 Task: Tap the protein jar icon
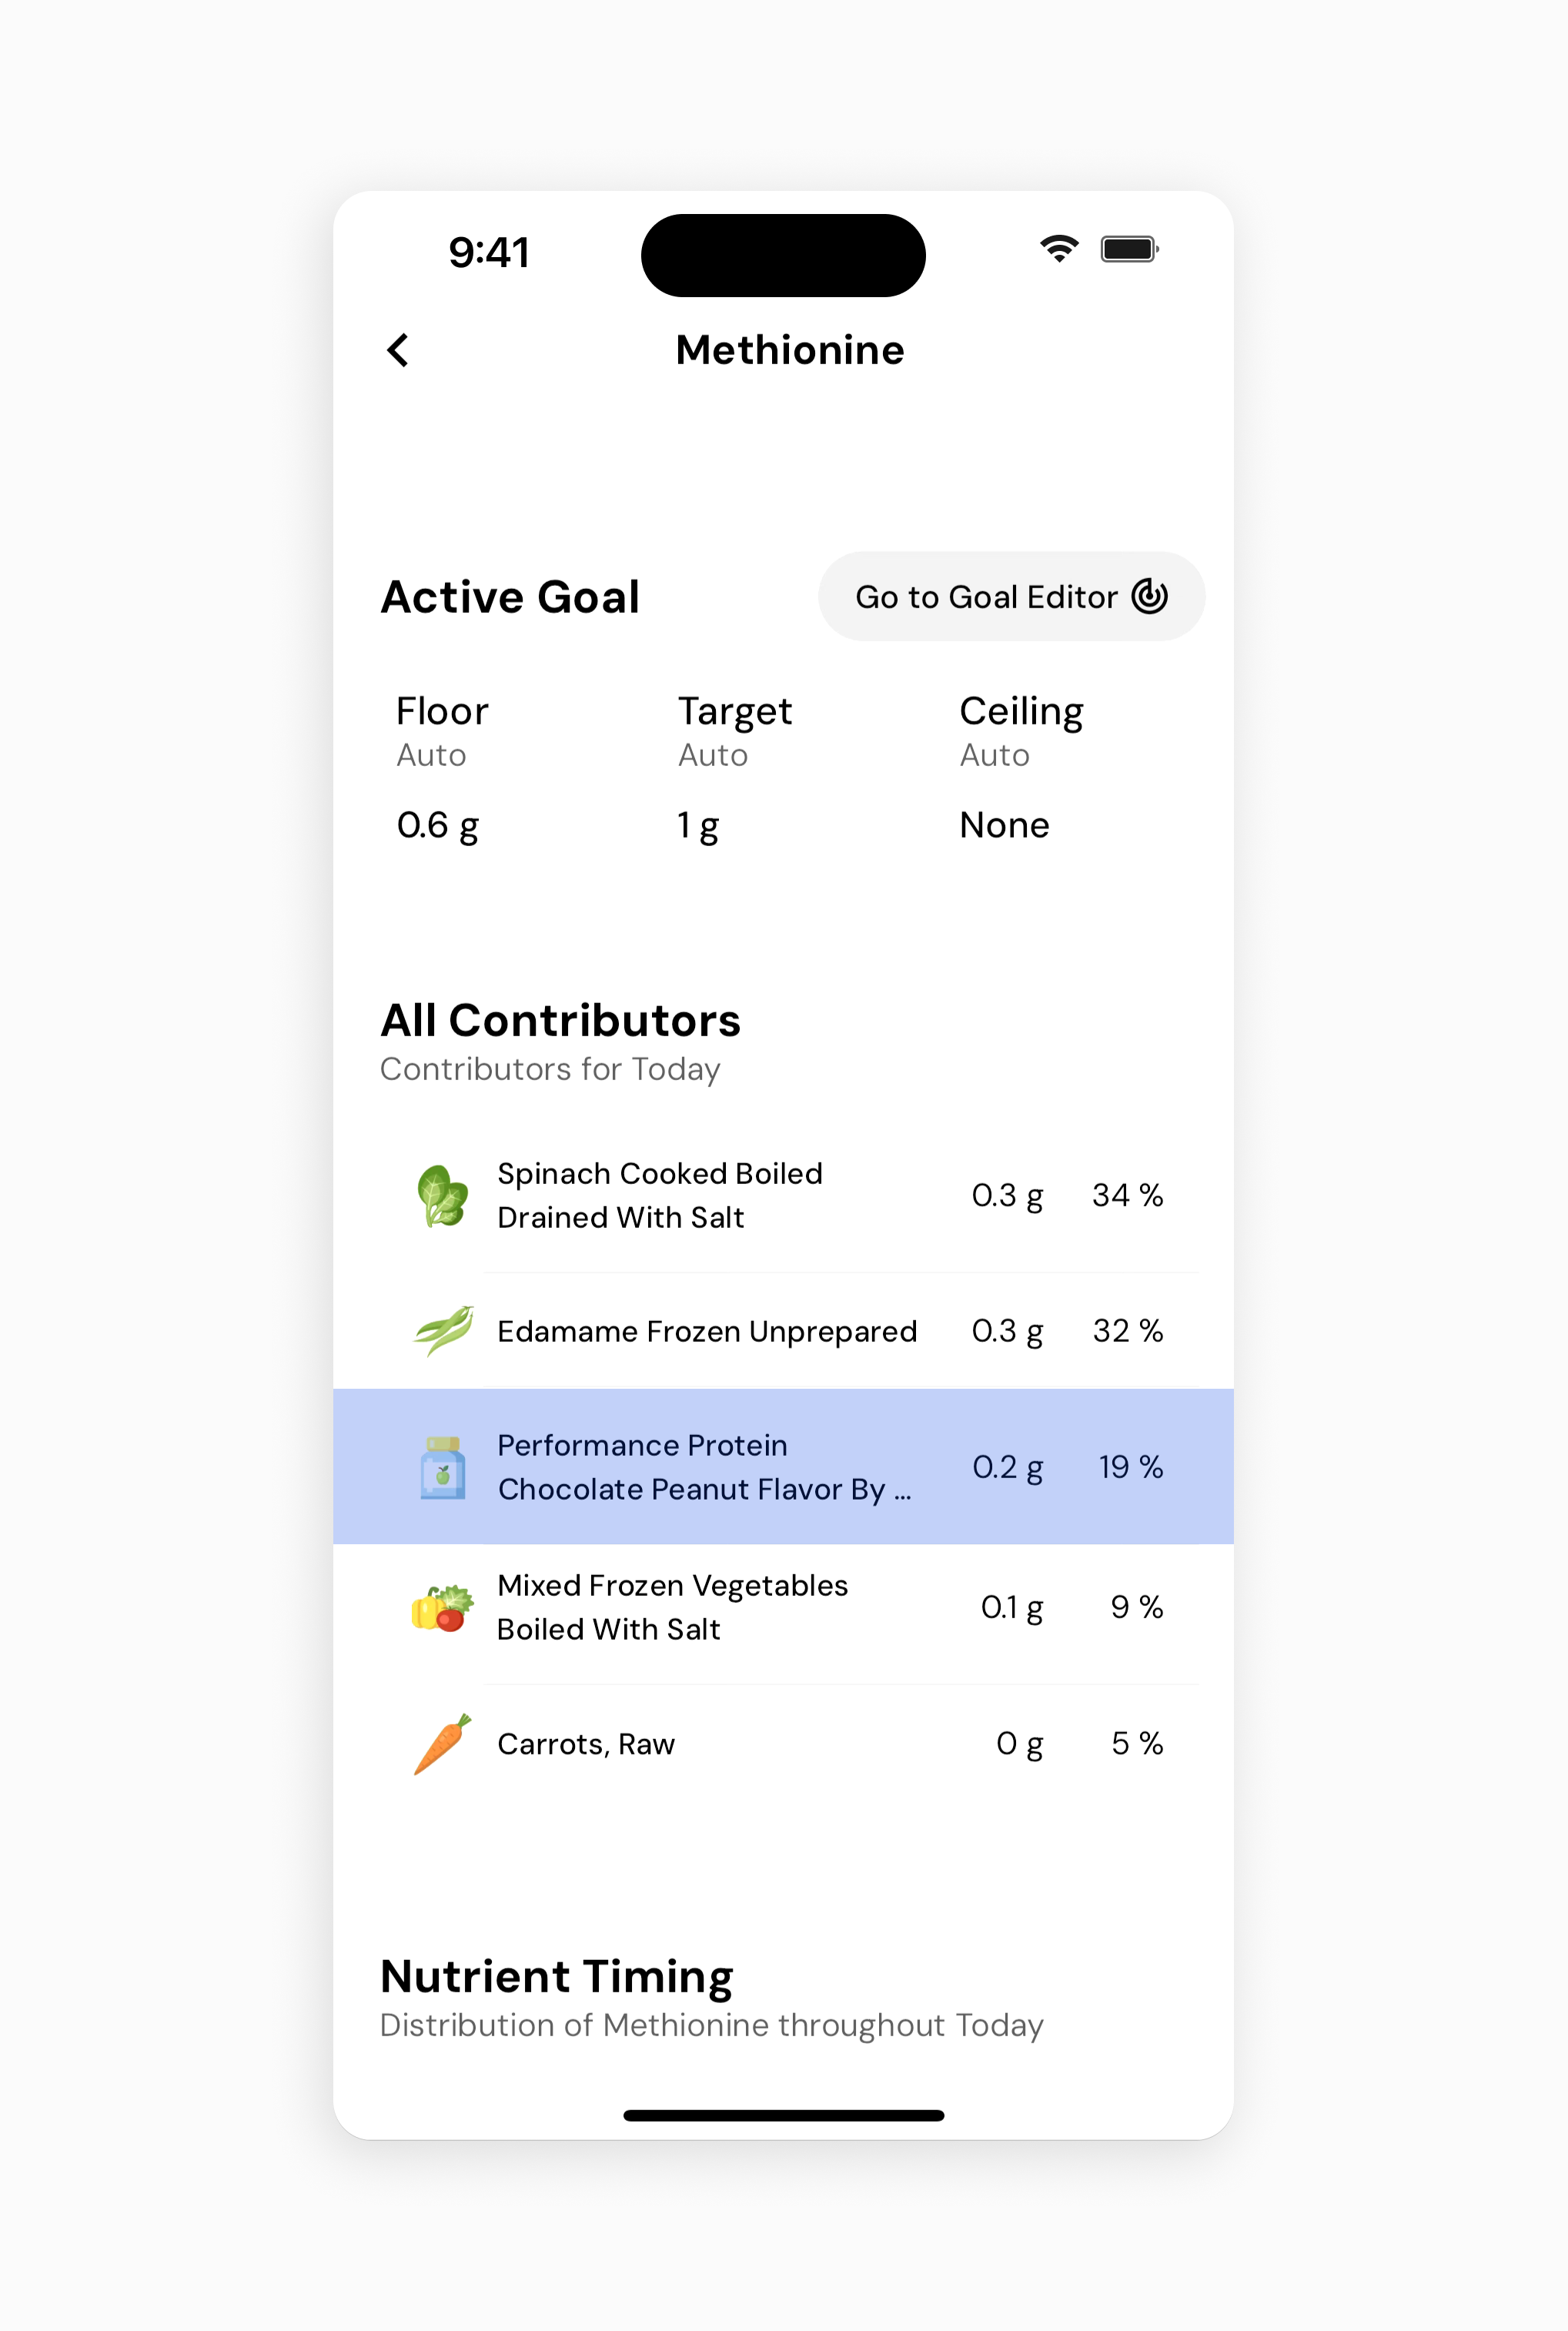pyautogui.click(x=443, y=1467)
